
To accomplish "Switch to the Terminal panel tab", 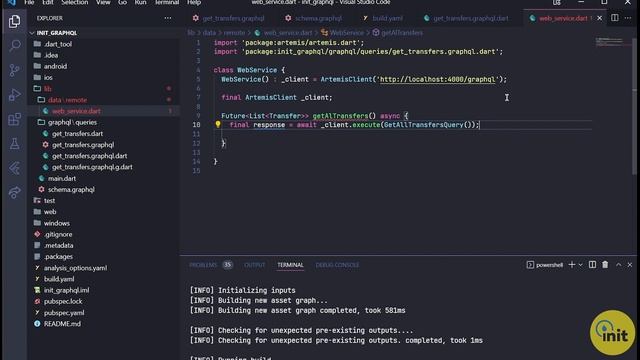I will 290,265.
